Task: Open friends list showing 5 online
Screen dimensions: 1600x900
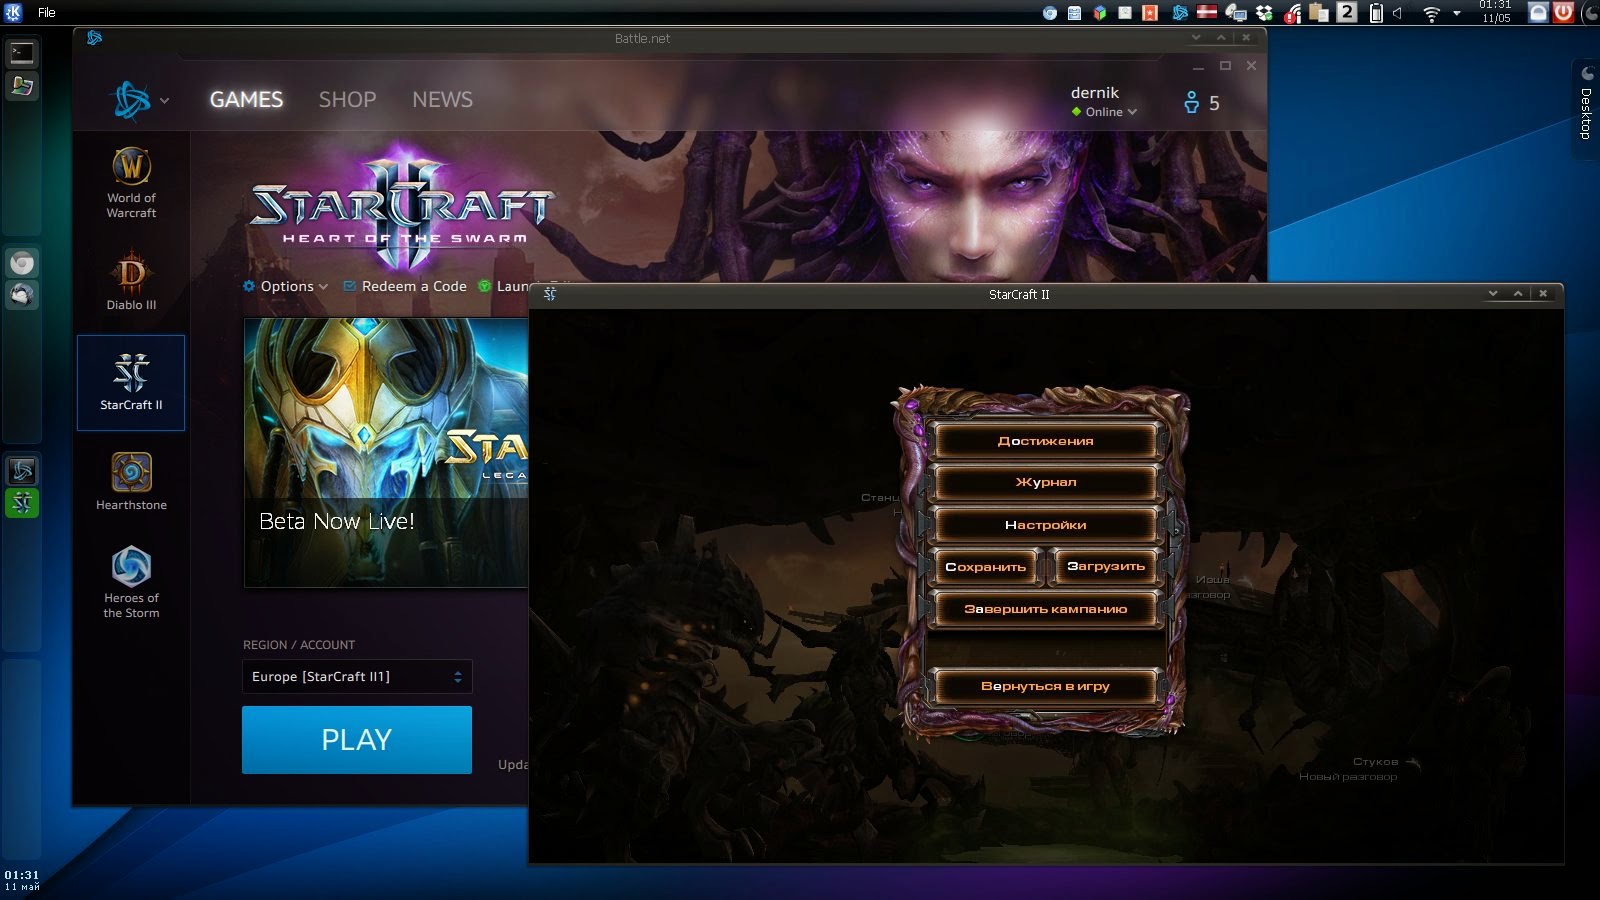Action: (1201, 103)
